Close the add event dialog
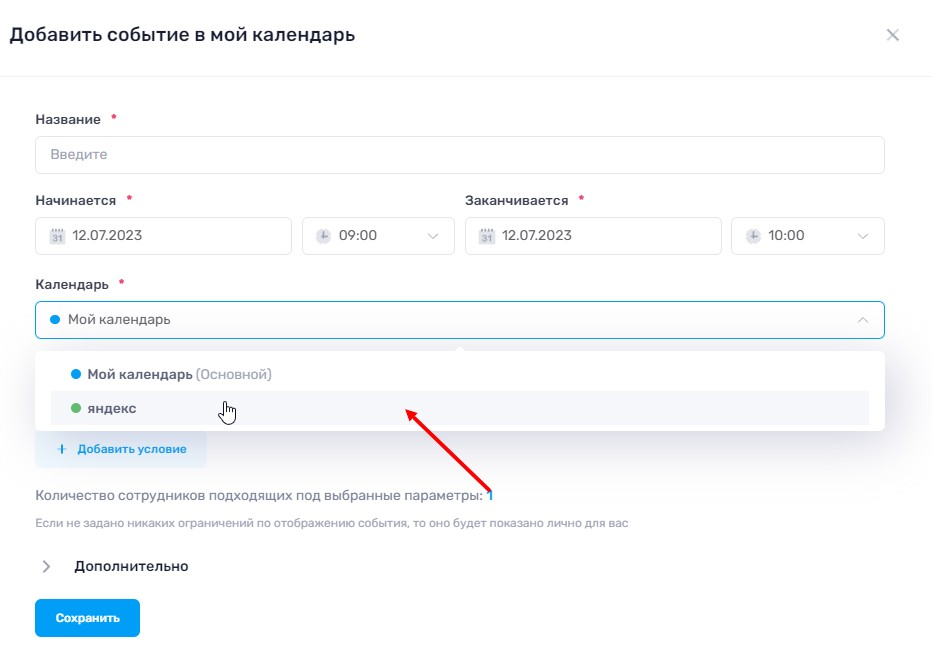Image resolution: width=932 pixels, height=656 pixels. [x=893, y=35]
